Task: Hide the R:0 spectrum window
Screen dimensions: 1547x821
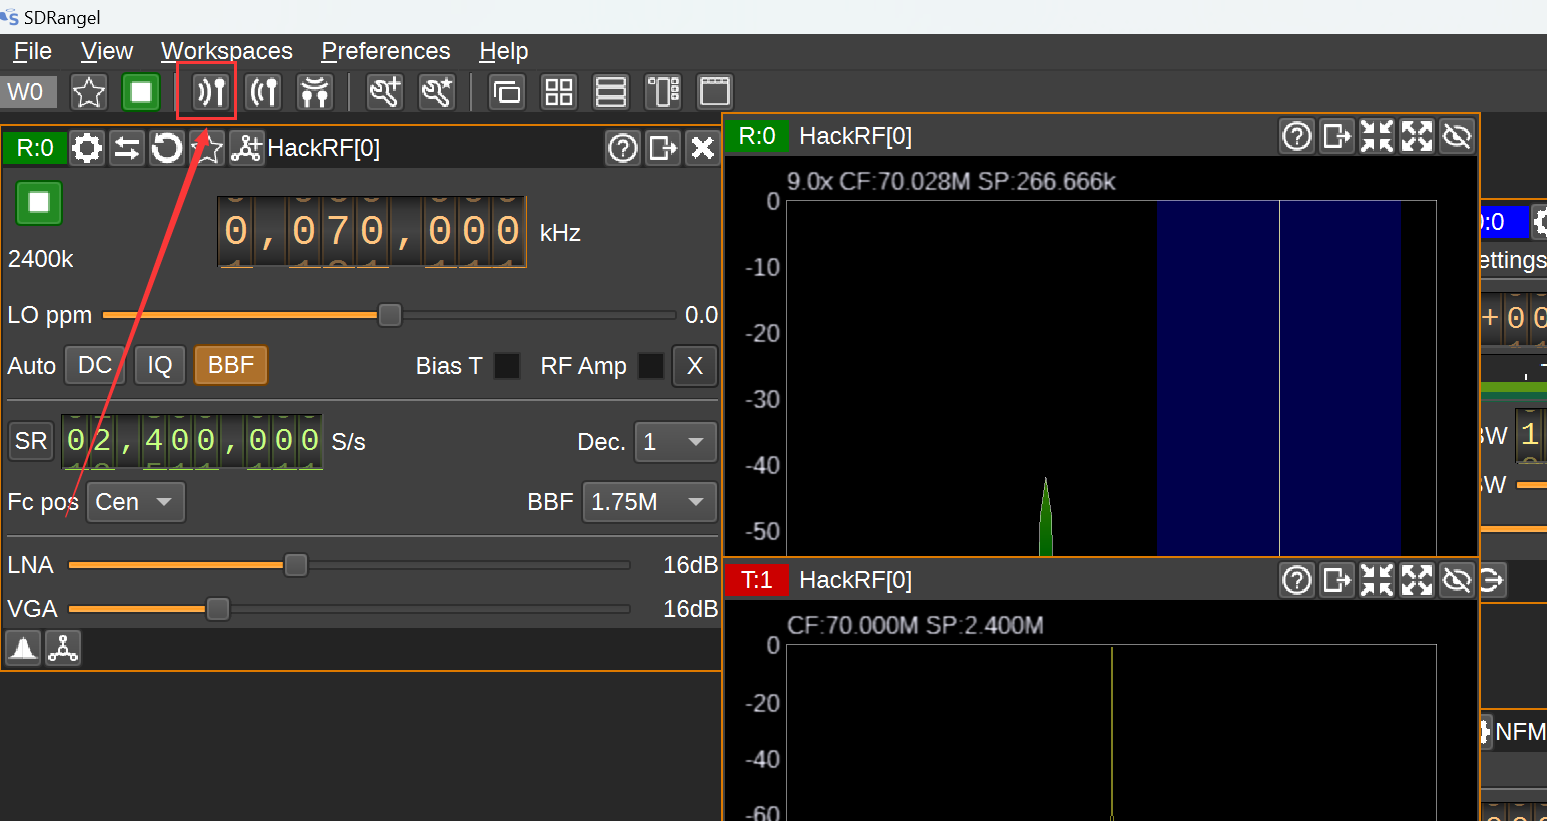Action: tap(1457, 136)
